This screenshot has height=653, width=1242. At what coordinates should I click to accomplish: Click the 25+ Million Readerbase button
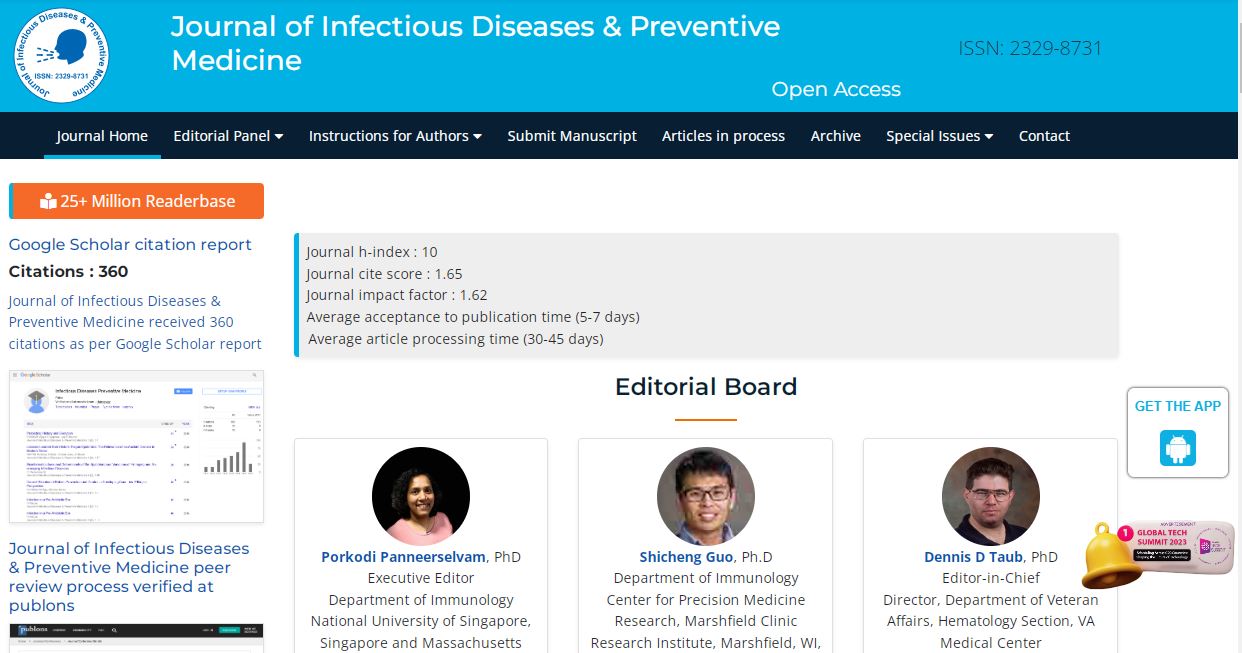(x=137, y=201)
